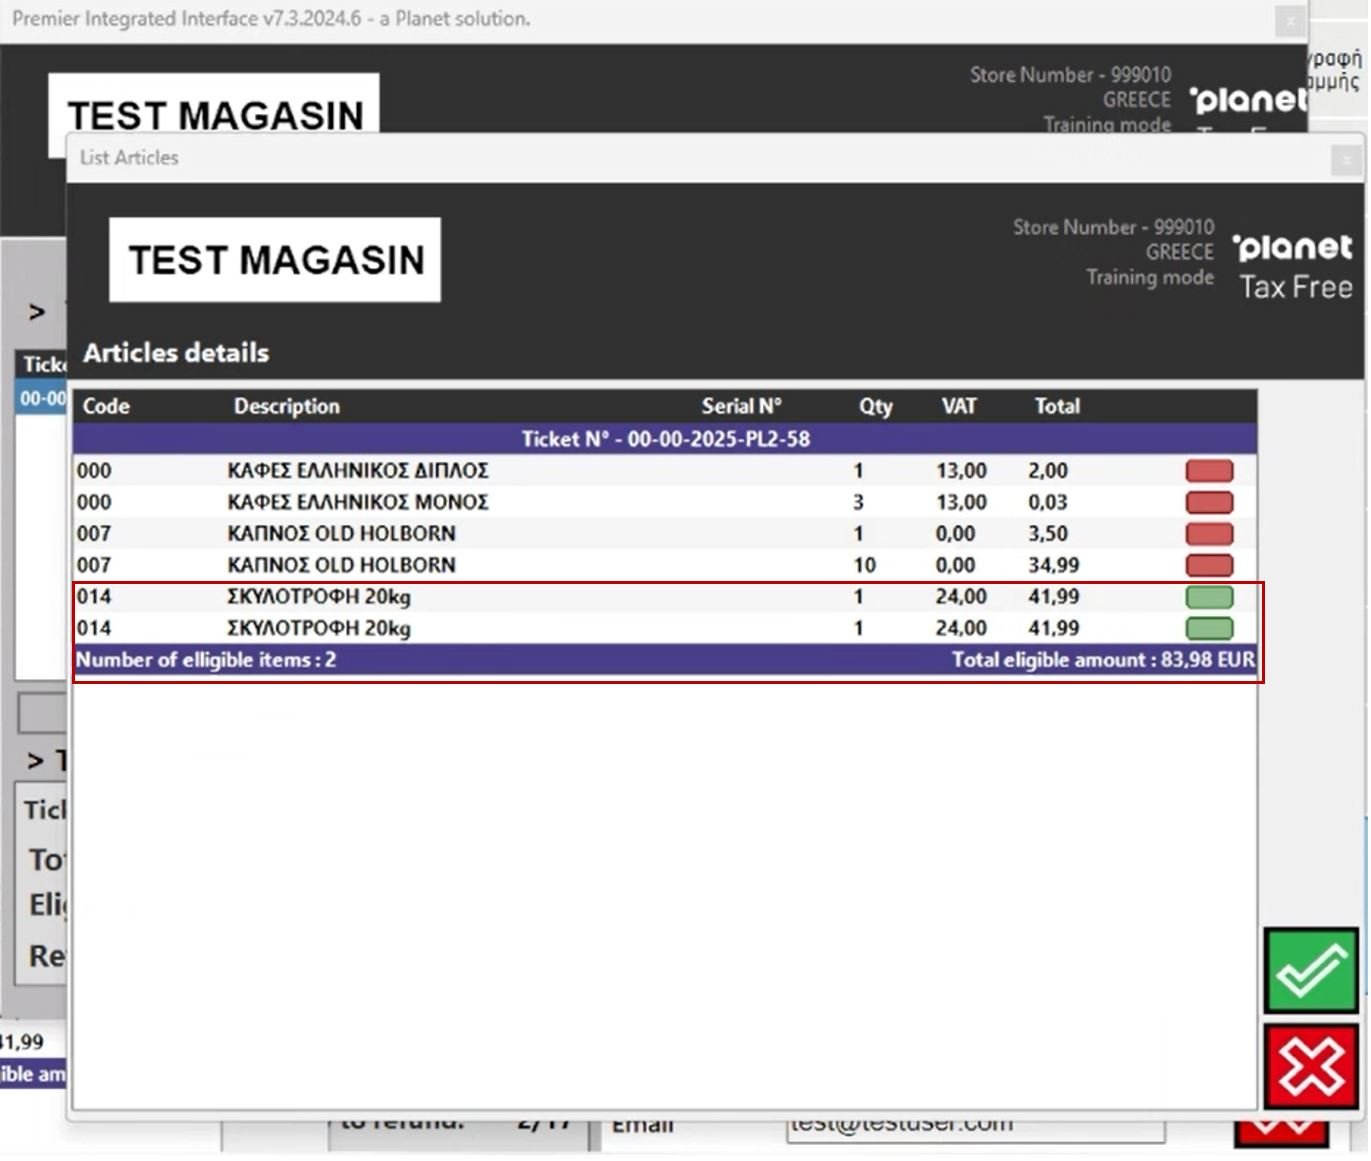Image resolution: width=1371 pixels, height=1161 pixels.
Task: Select the Serial N° column header
Action: (x=740, y=406)
